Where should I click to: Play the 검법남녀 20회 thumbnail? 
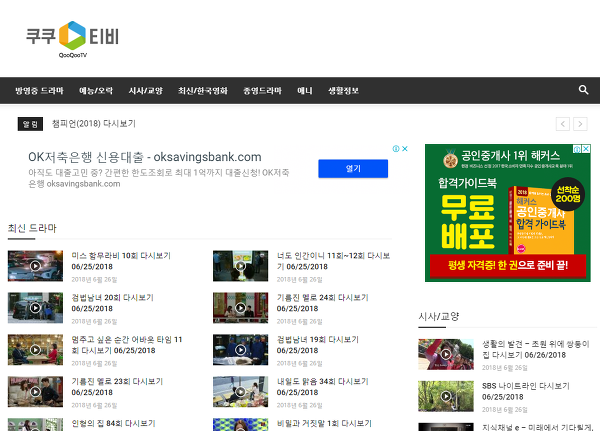tap(35, 308)
